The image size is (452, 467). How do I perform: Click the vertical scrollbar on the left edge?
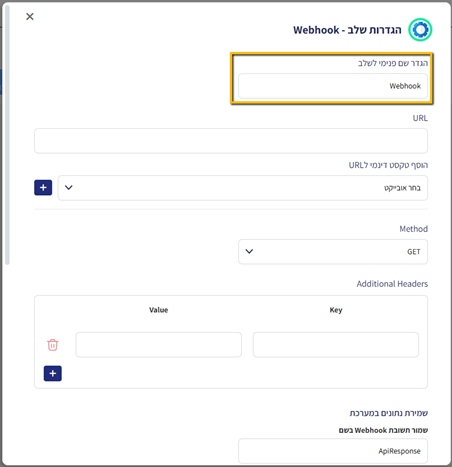(7, 135)
